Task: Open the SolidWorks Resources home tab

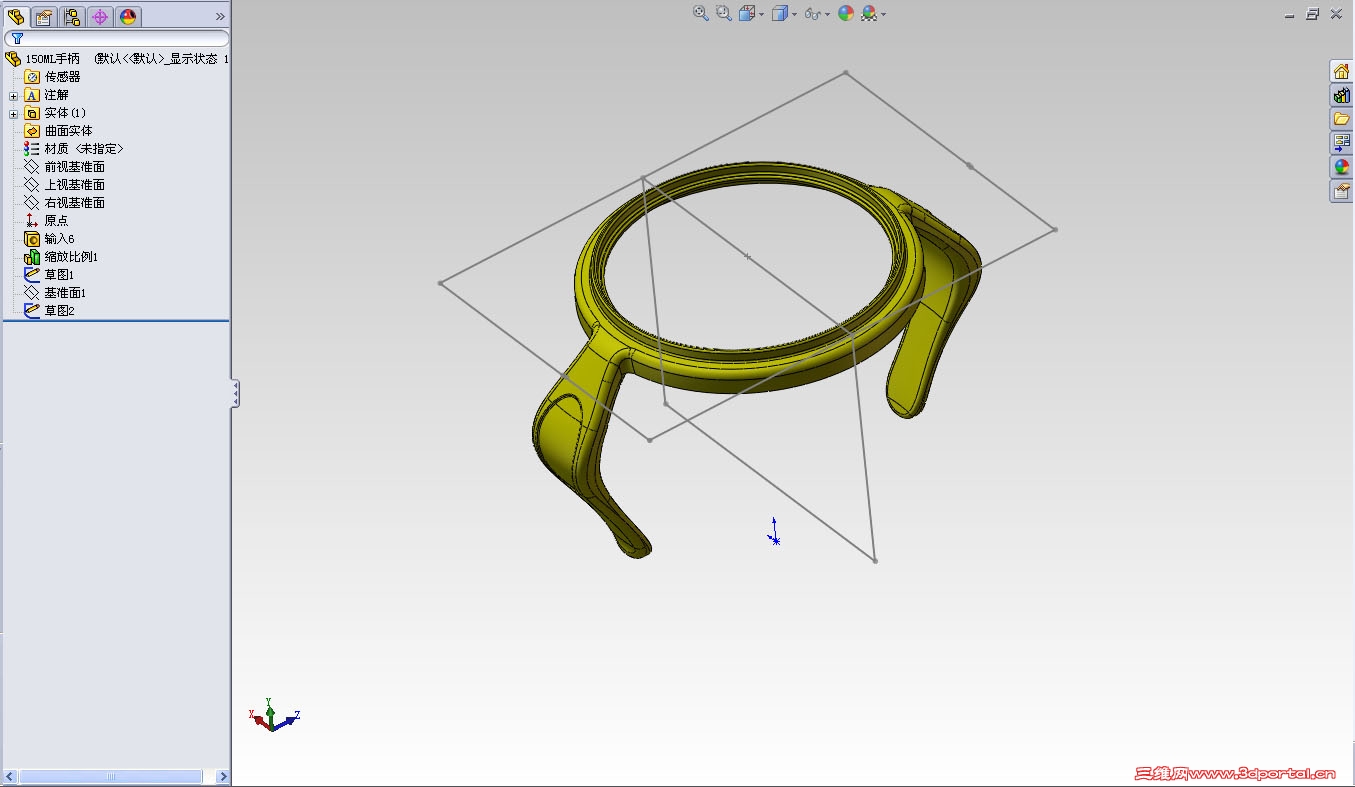Action: coord(1341,71)
